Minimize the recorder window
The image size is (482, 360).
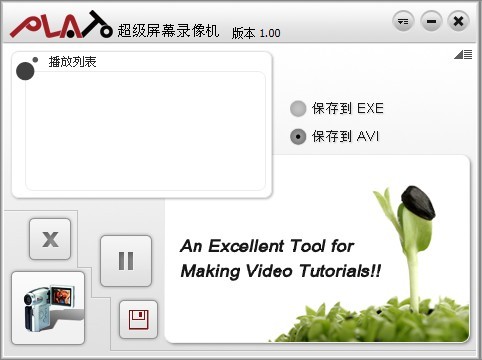(x=431, y=22)
